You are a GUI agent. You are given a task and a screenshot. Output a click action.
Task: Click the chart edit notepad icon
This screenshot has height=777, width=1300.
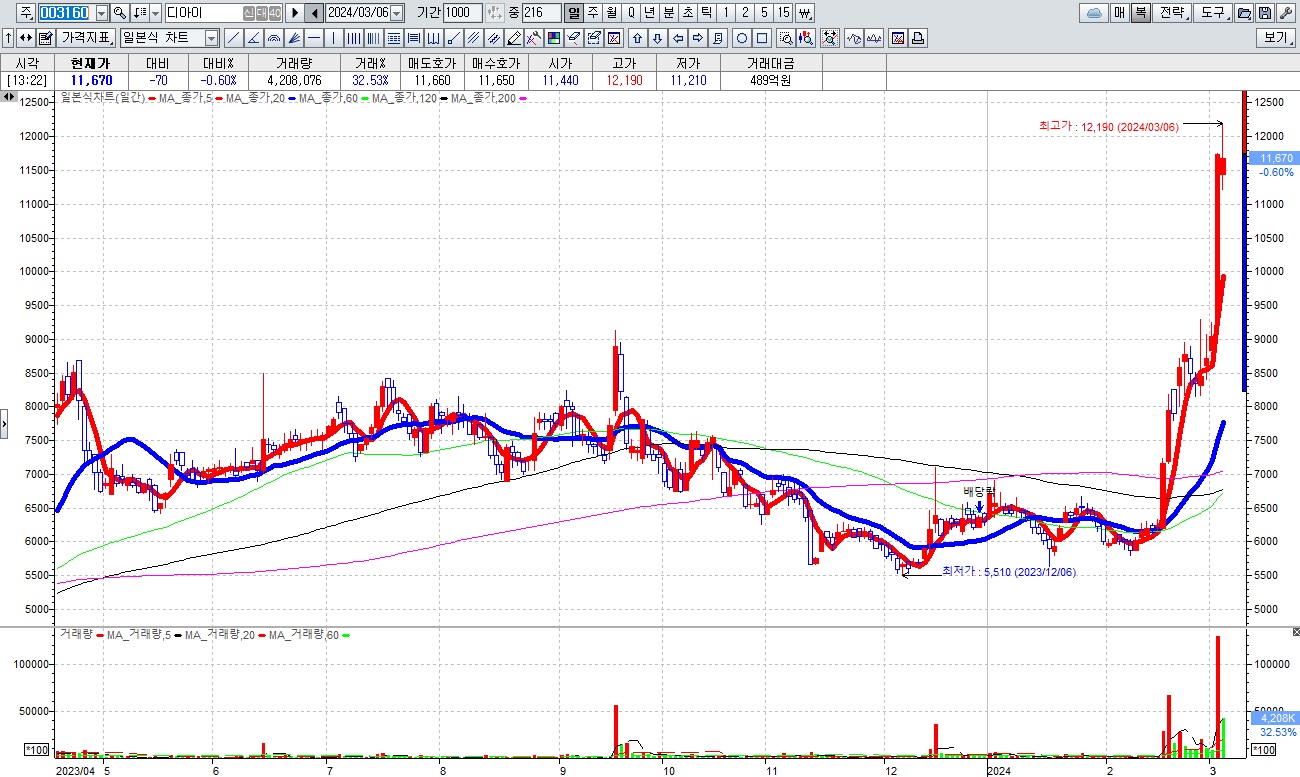click(x=45, y=38)
